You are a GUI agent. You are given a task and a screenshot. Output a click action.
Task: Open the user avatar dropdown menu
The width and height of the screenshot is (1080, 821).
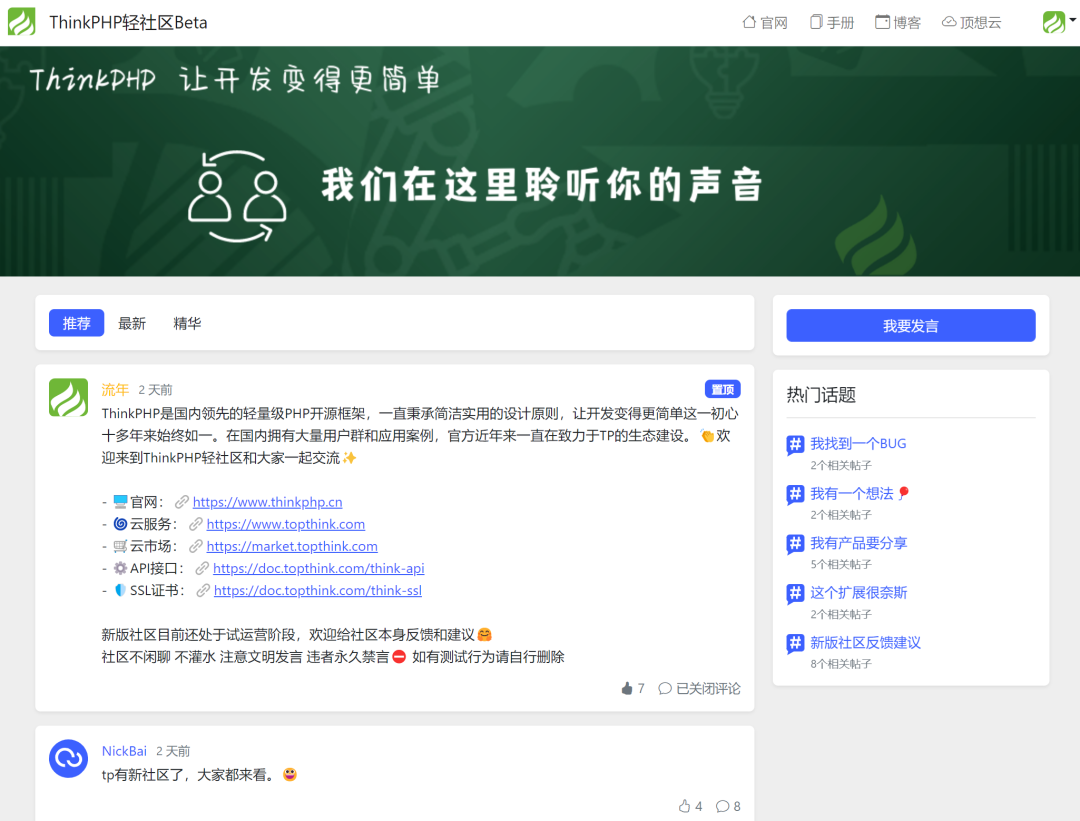[x=1055, y=23]
